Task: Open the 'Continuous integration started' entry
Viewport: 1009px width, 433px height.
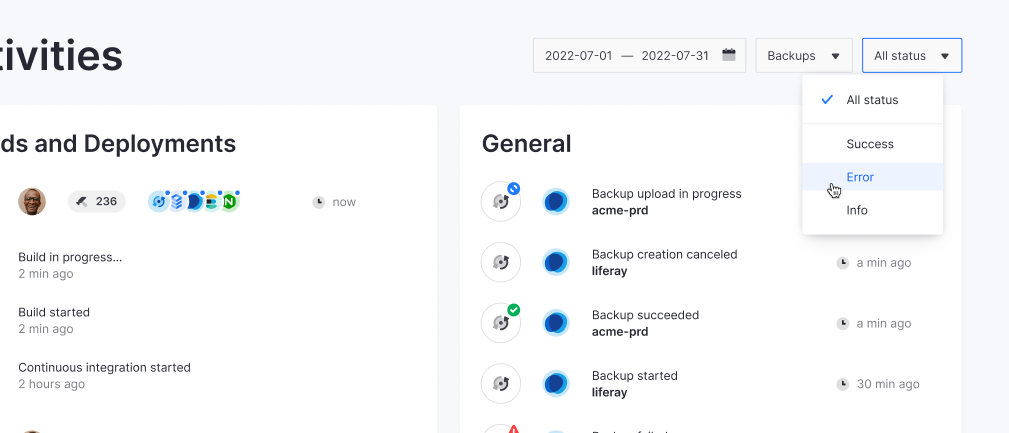Action: click(x=104, y=367)
